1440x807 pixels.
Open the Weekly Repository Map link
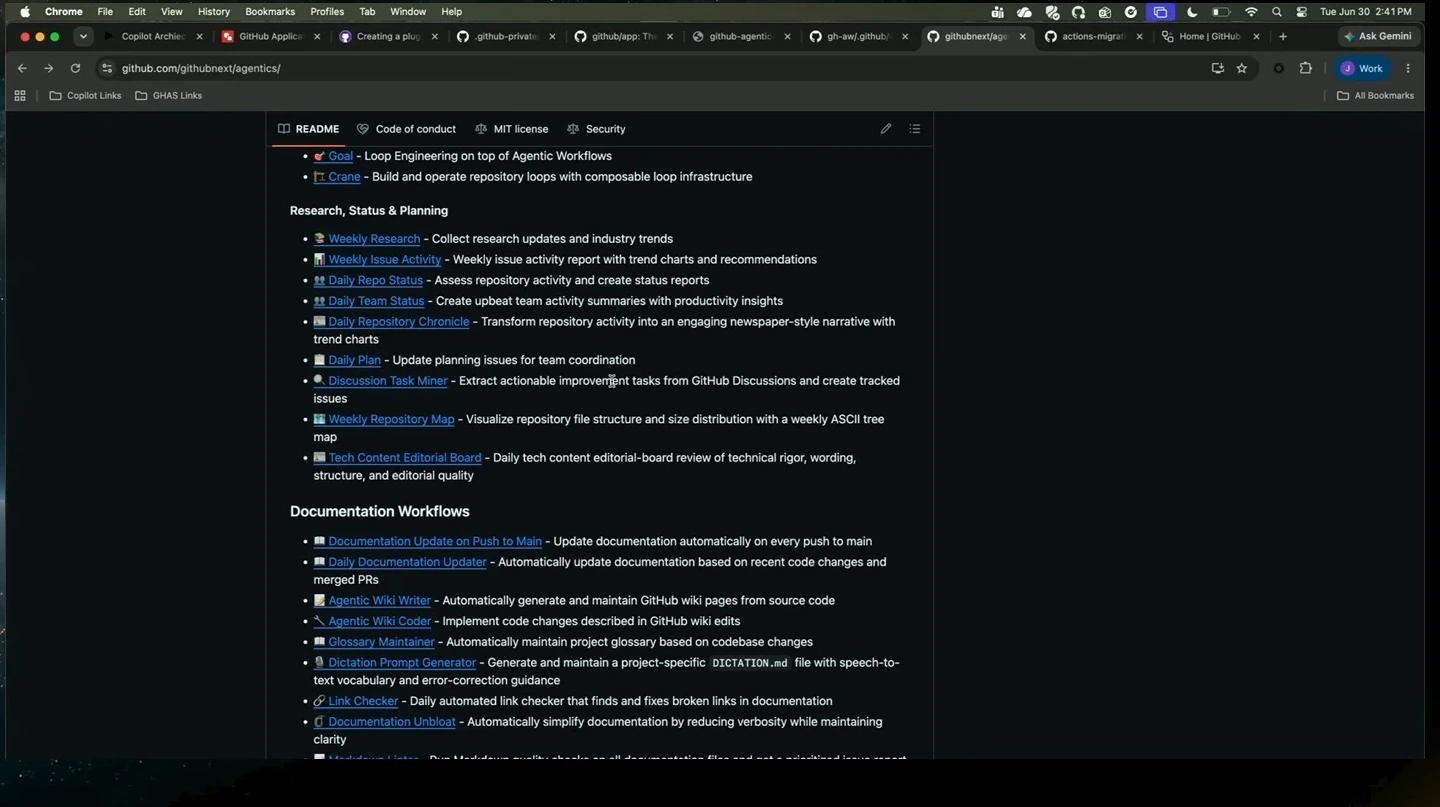click(391, 420)
